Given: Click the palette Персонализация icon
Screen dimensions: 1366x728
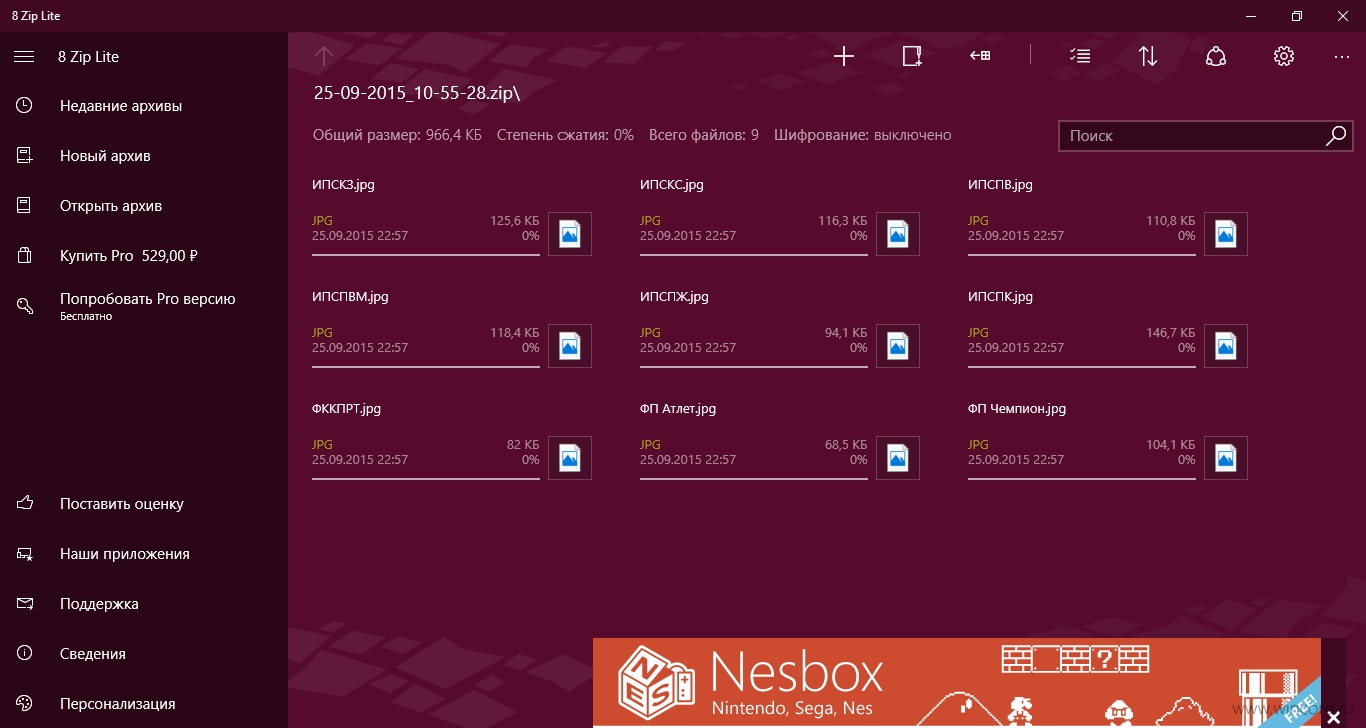Looking at the screenshot, I should (x=24, y=704).
